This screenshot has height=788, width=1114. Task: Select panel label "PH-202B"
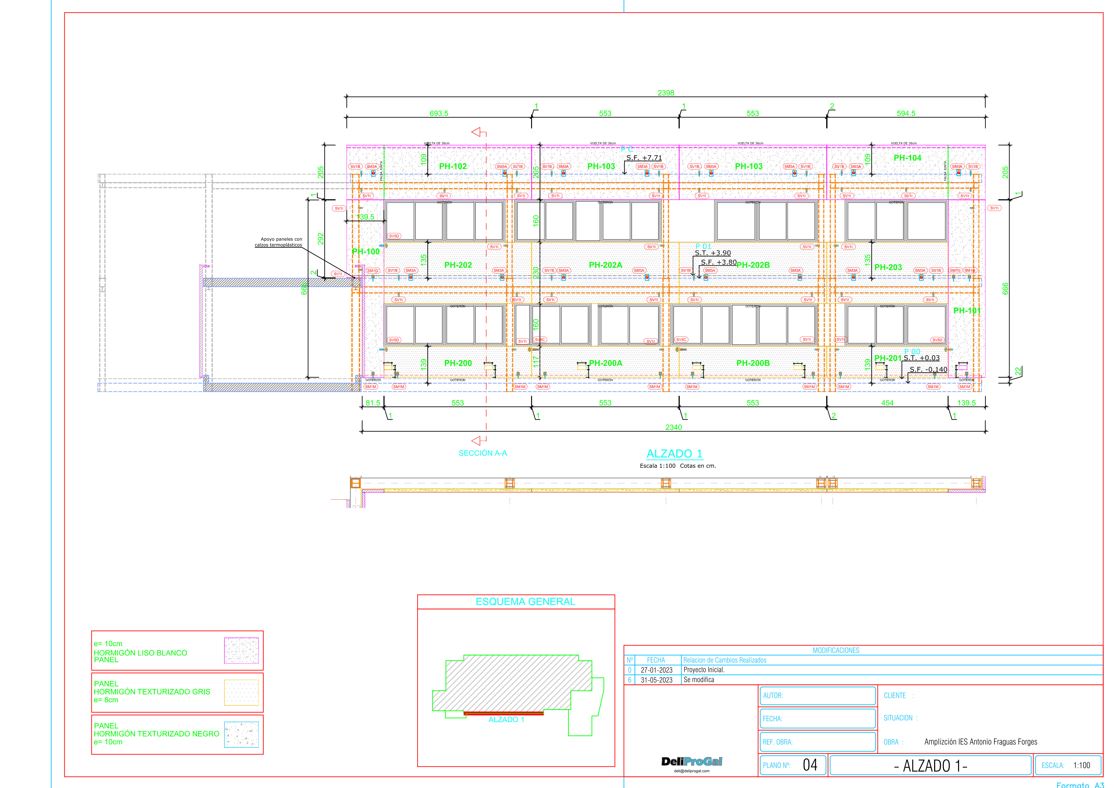(x=753, y=265)
